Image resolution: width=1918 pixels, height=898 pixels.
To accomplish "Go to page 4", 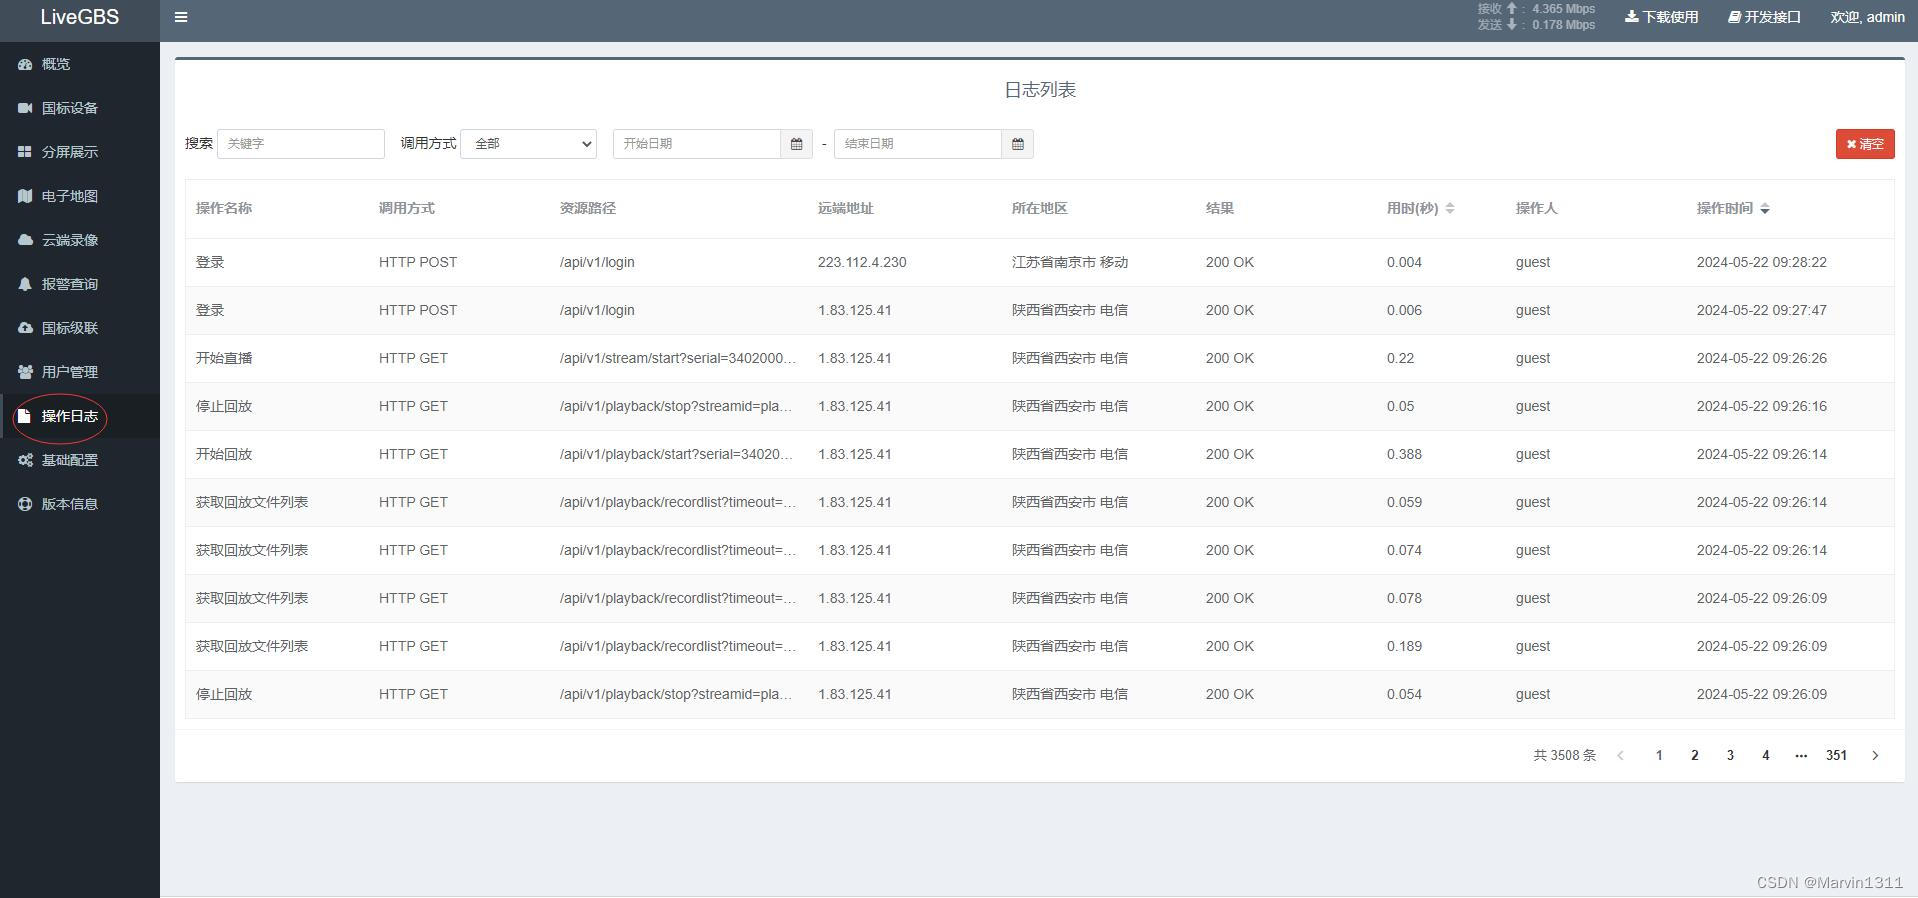I will pos(1766,755).
